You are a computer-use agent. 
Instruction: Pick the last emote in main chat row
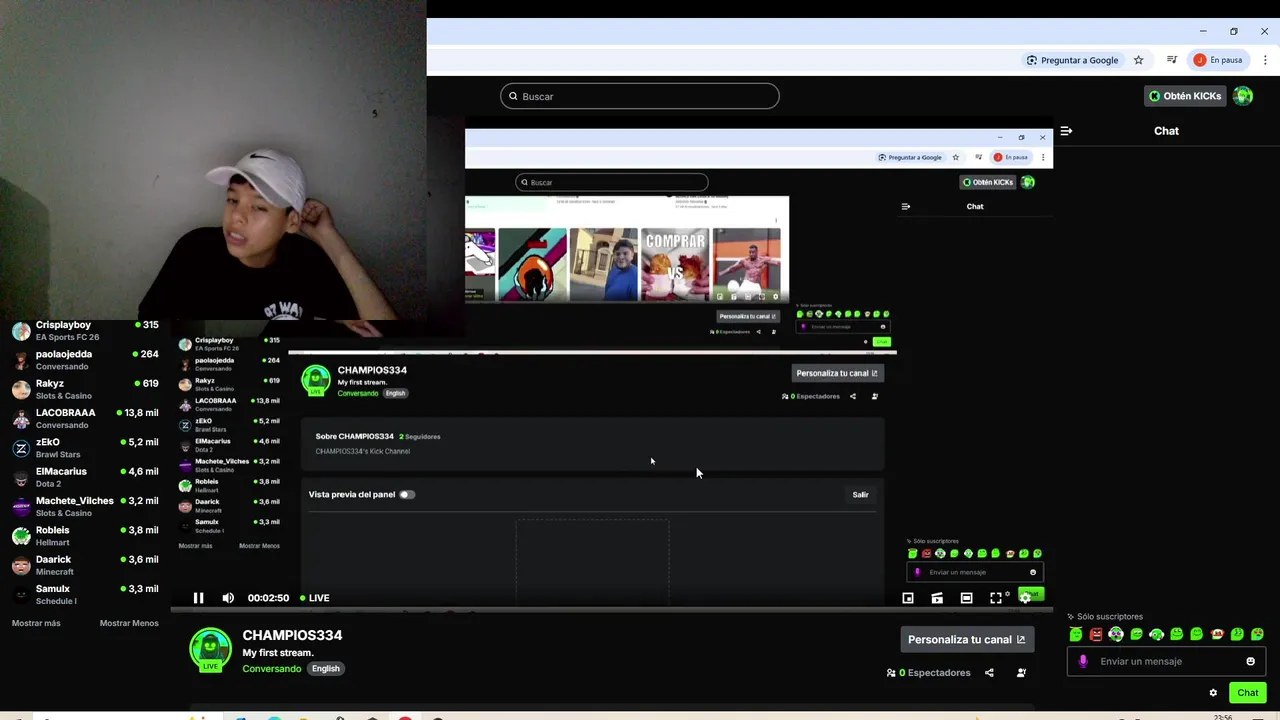tap(1257, 634)
